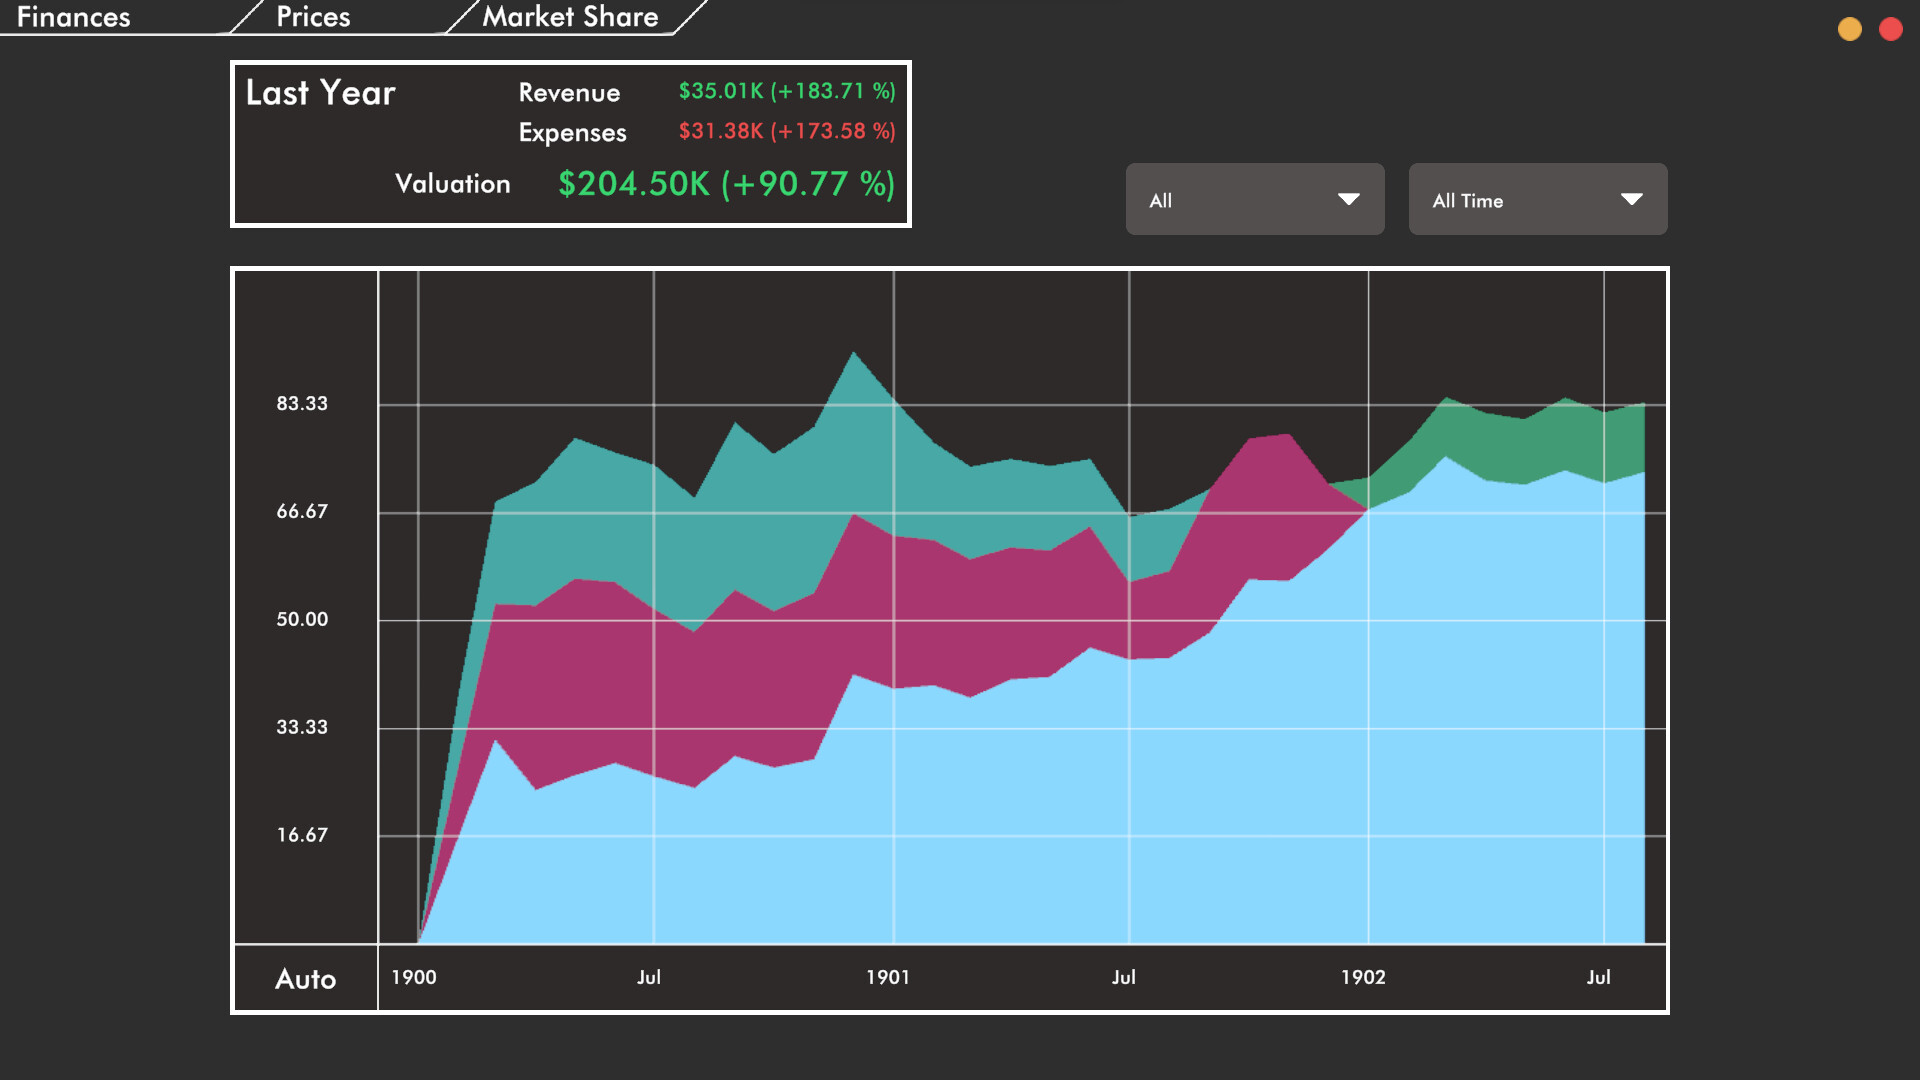The height and width of the screenshot is (1080, 1920).
Task: Click the arrow icon on All Time dropdown
Action: pyautogui.click(x=1631, y=199)
